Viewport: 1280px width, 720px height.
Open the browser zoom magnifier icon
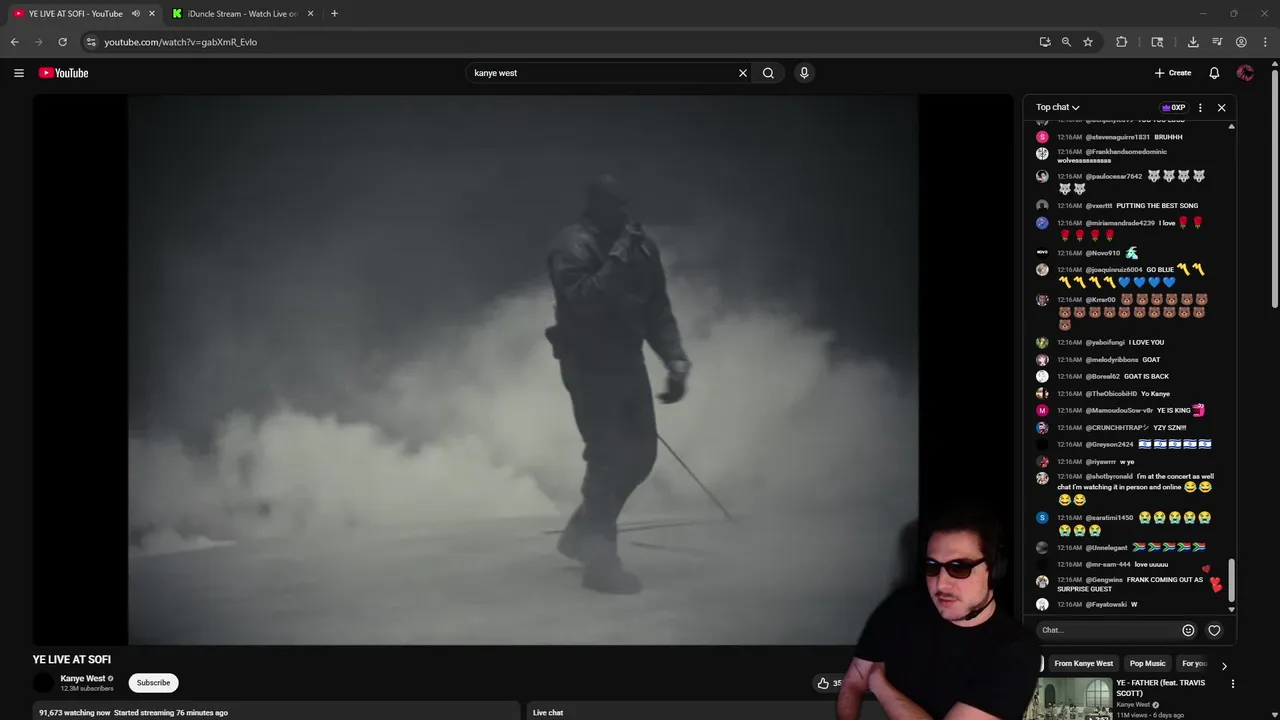(x=1066, y=42)
